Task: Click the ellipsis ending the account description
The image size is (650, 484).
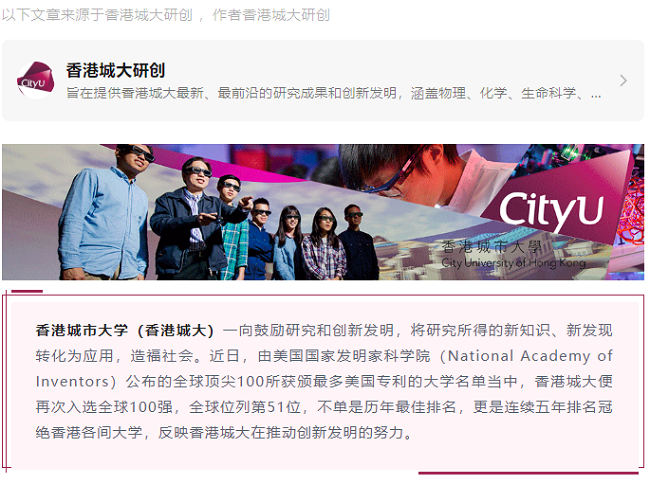Action: pyautogui.click(x=596, y=95)
